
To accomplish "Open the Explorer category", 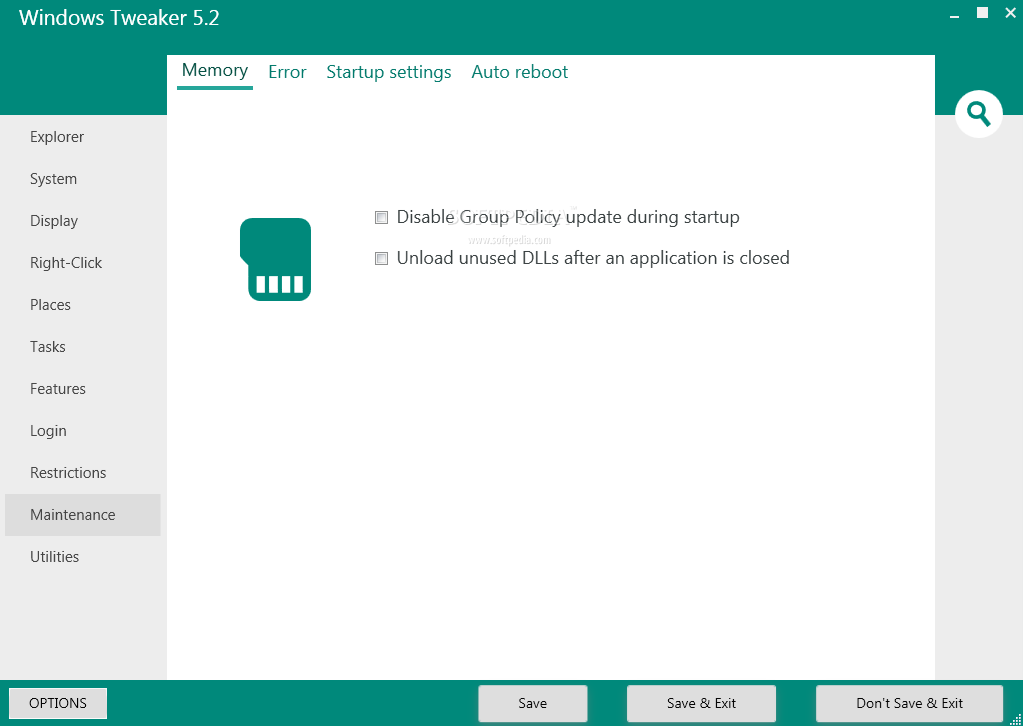I will coord(83,137).
